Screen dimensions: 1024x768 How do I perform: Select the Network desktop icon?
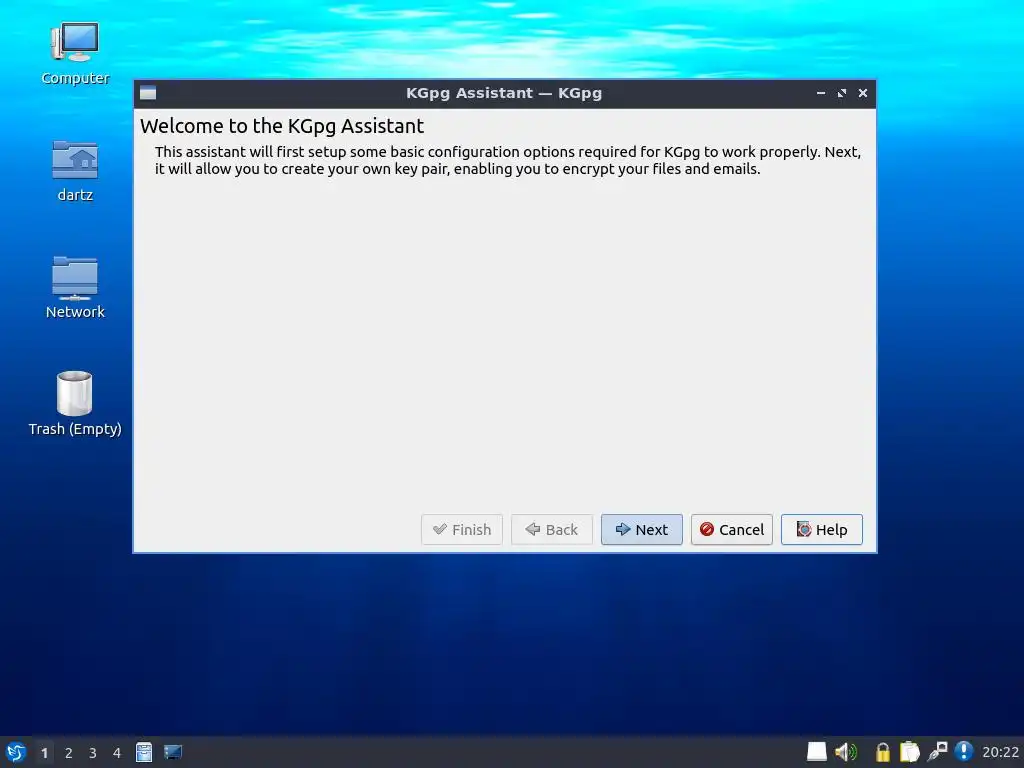[x=75, y=287]
